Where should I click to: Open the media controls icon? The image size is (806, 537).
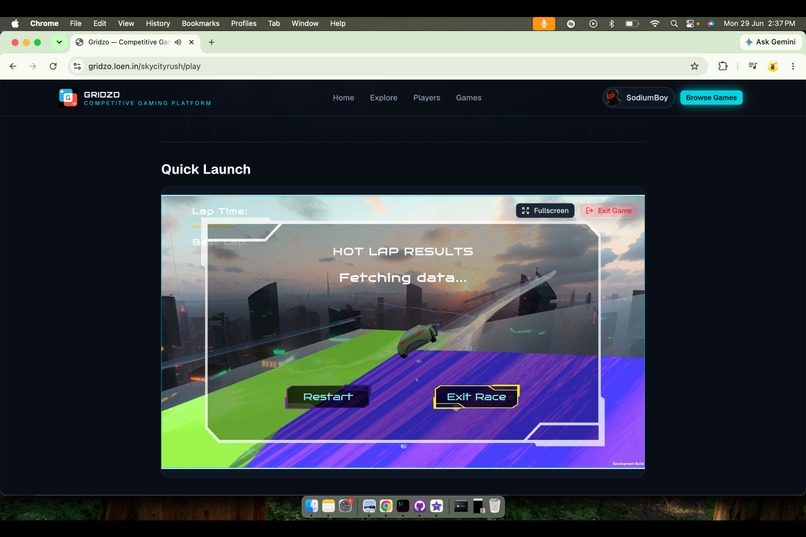pyautogui.click(x=753, y=66)
